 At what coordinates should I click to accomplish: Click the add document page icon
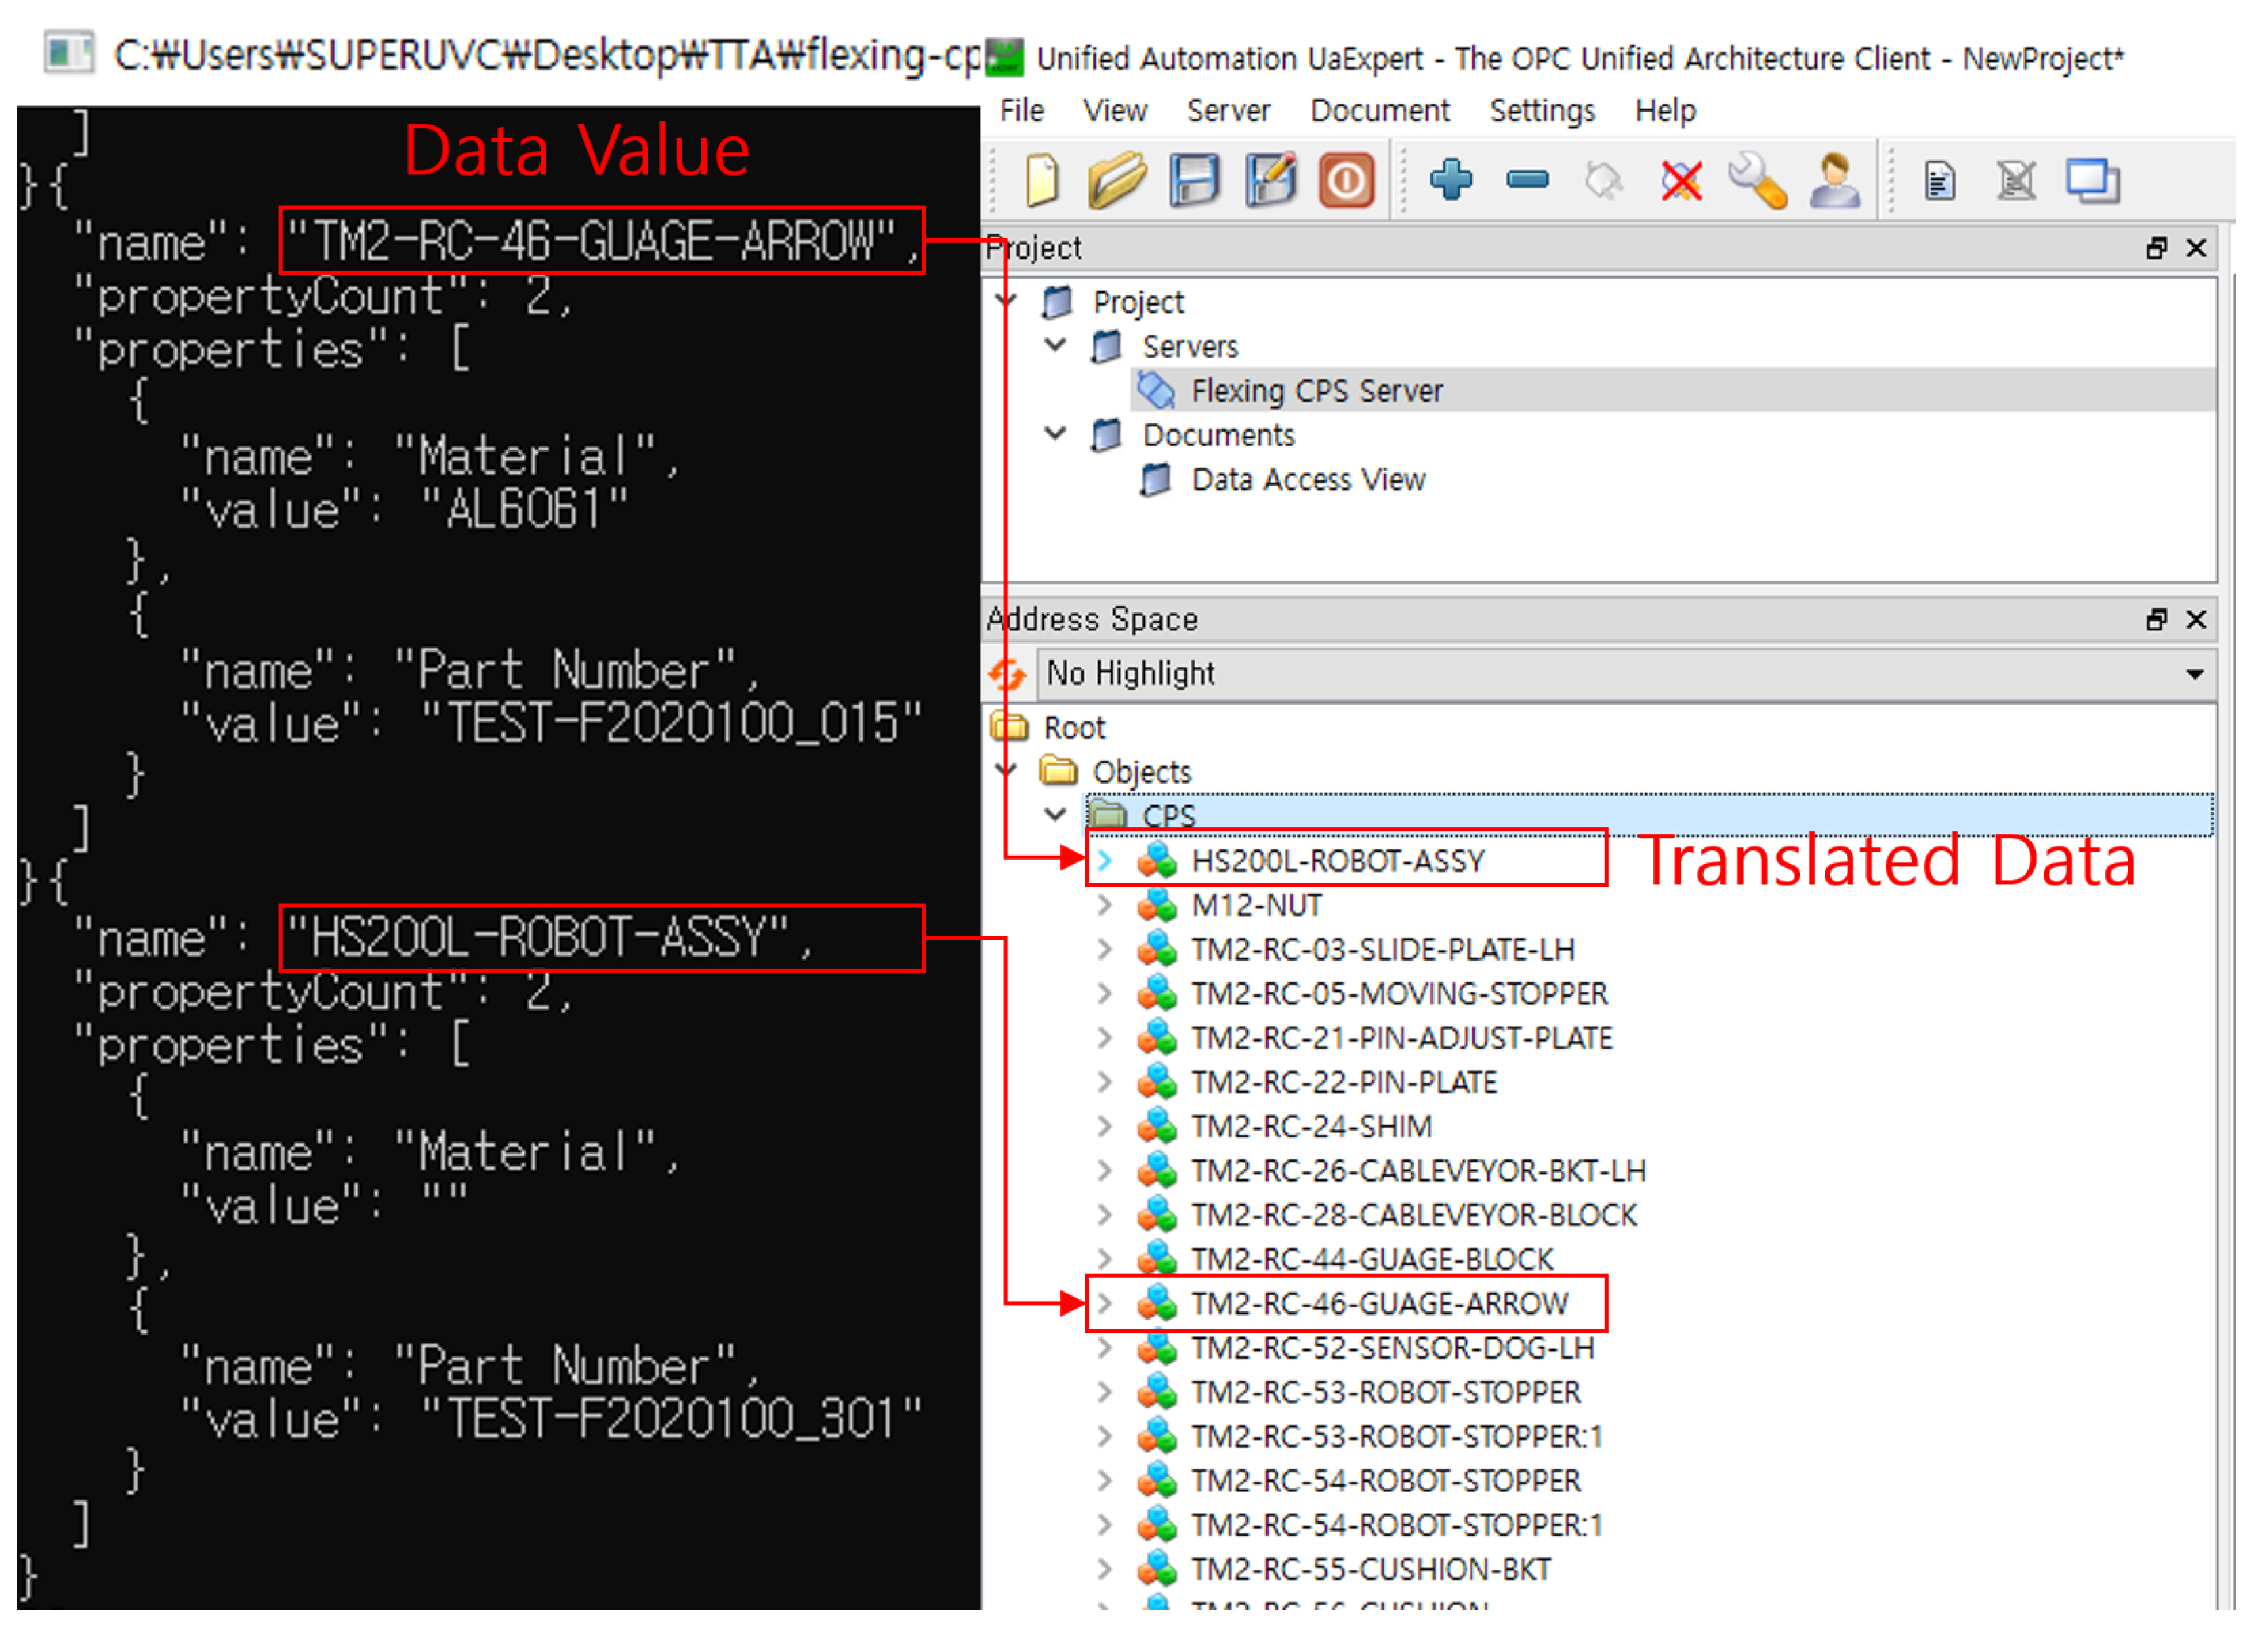(x=1939, y=181)
